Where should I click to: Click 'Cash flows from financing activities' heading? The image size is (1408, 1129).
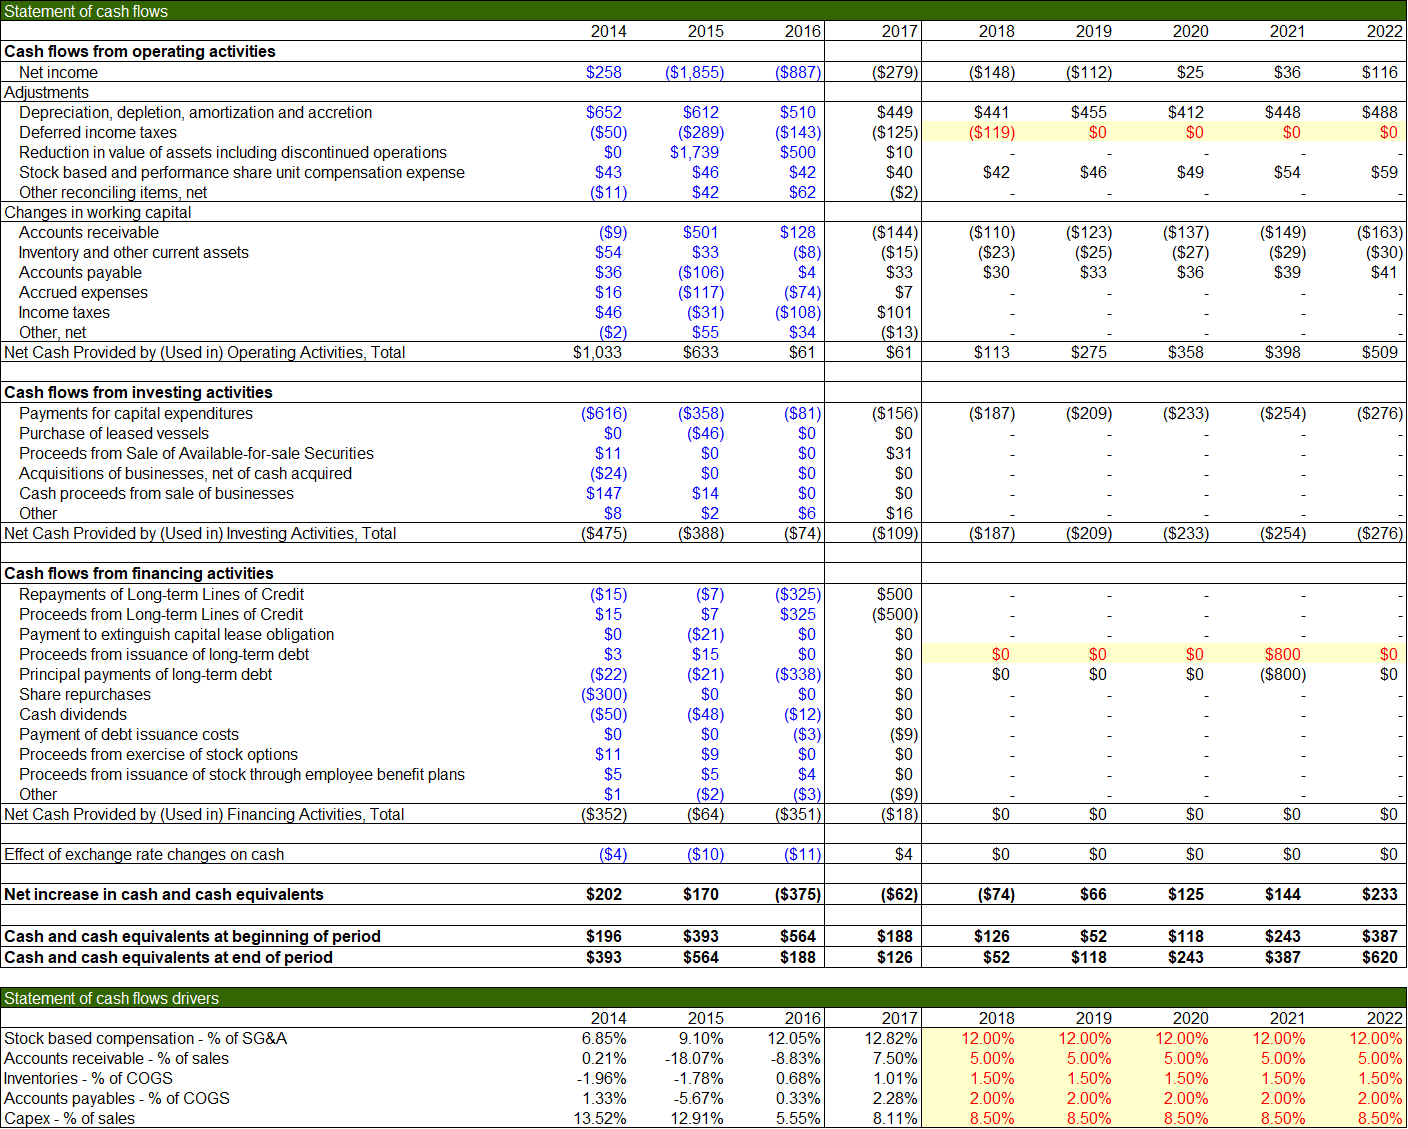coord(138,573)
